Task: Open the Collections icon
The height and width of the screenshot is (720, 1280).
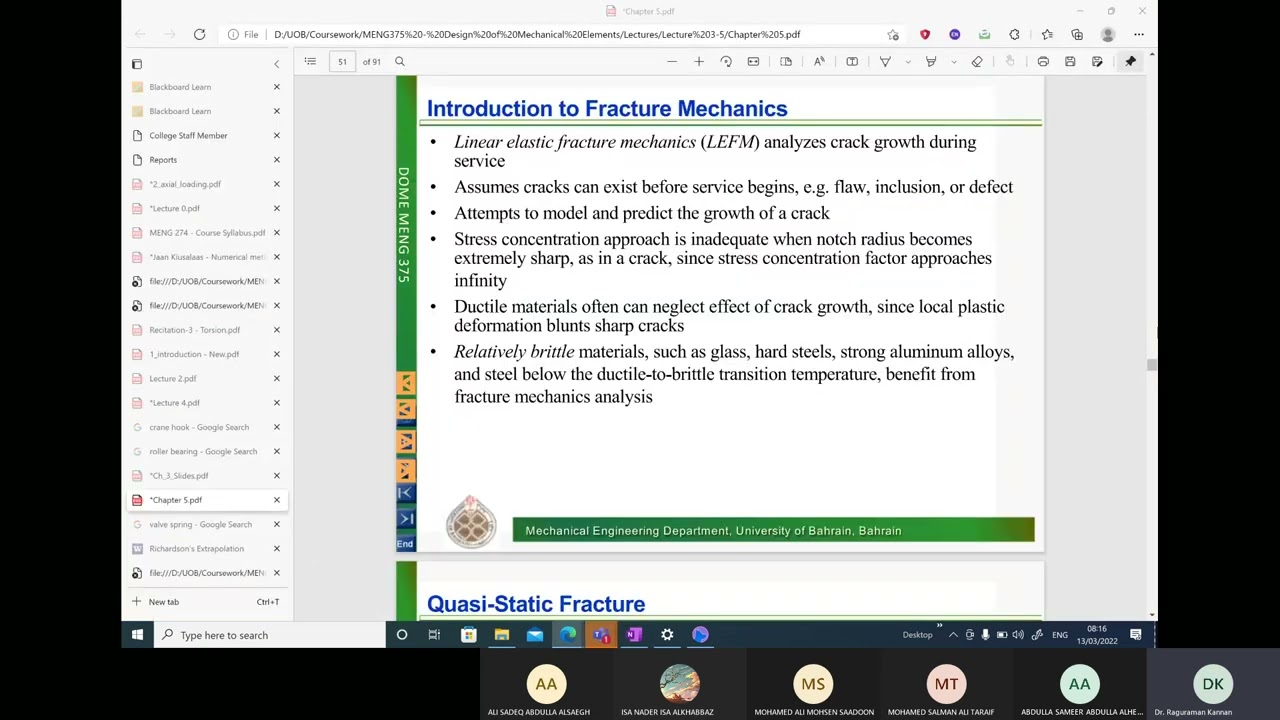Action: click(1077, 34)
